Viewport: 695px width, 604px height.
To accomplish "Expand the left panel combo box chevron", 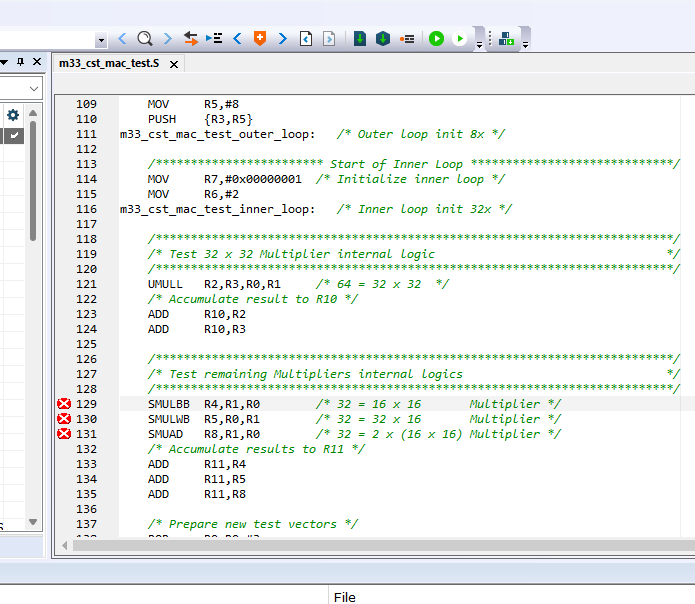I will 34,89.
